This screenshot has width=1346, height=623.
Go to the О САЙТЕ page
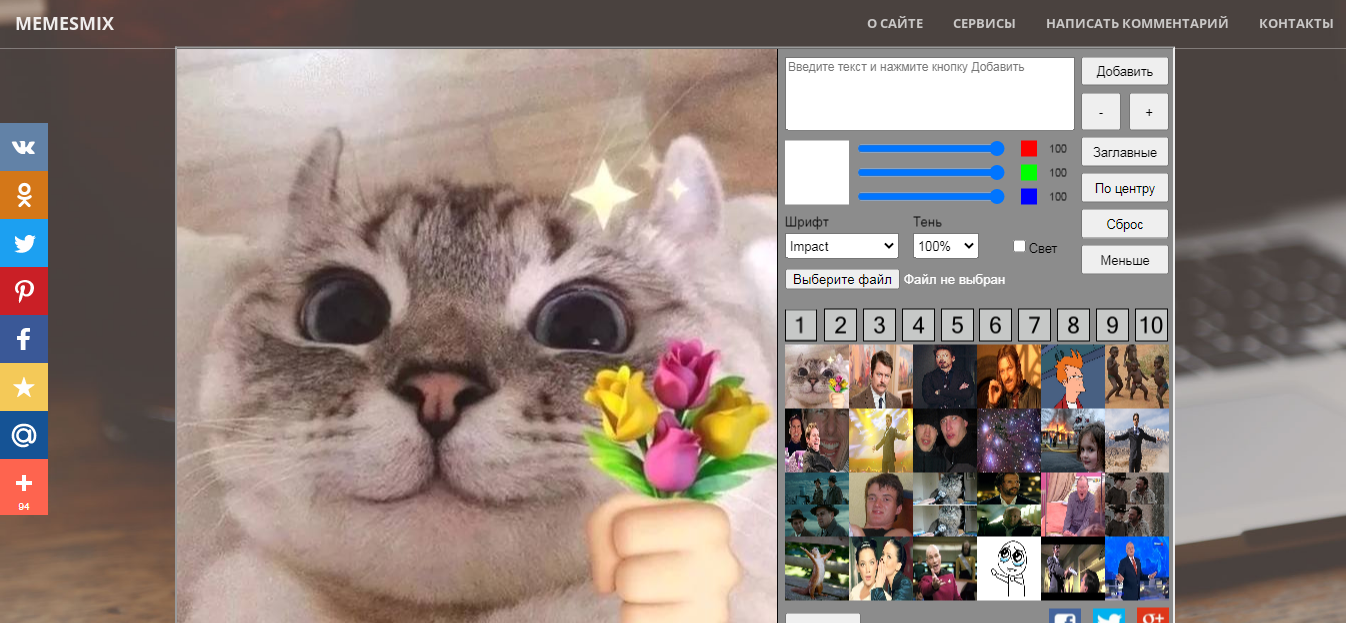point(894,23)
